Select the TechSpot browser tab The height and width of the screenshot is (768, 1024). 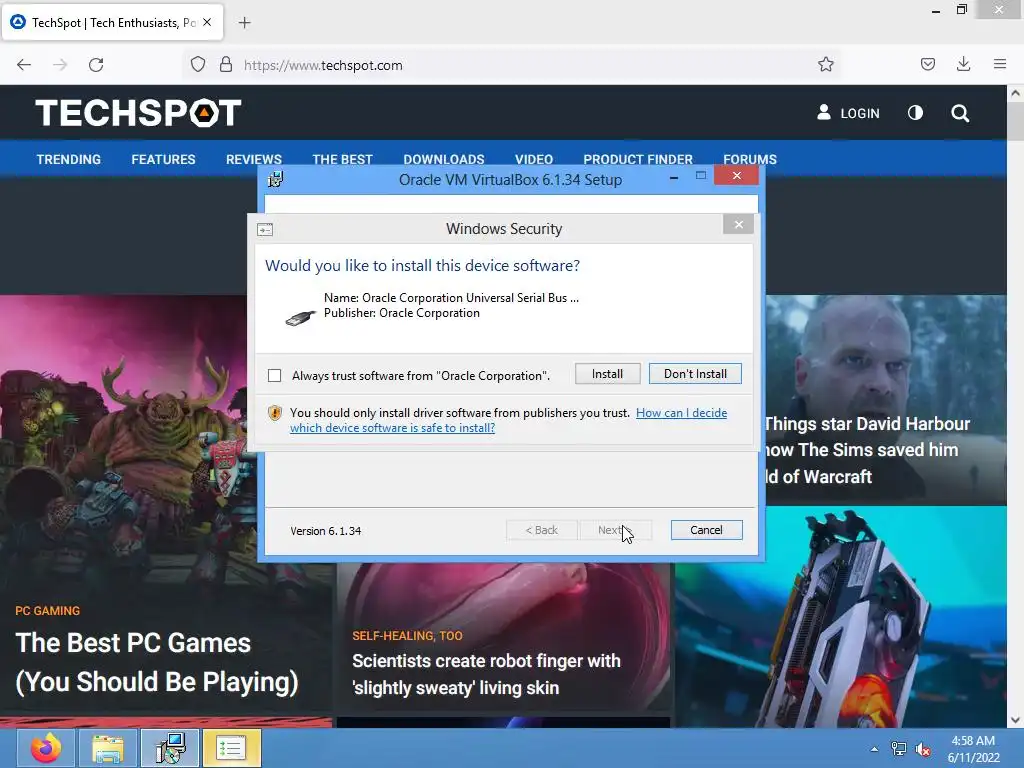tap(112, 22)
